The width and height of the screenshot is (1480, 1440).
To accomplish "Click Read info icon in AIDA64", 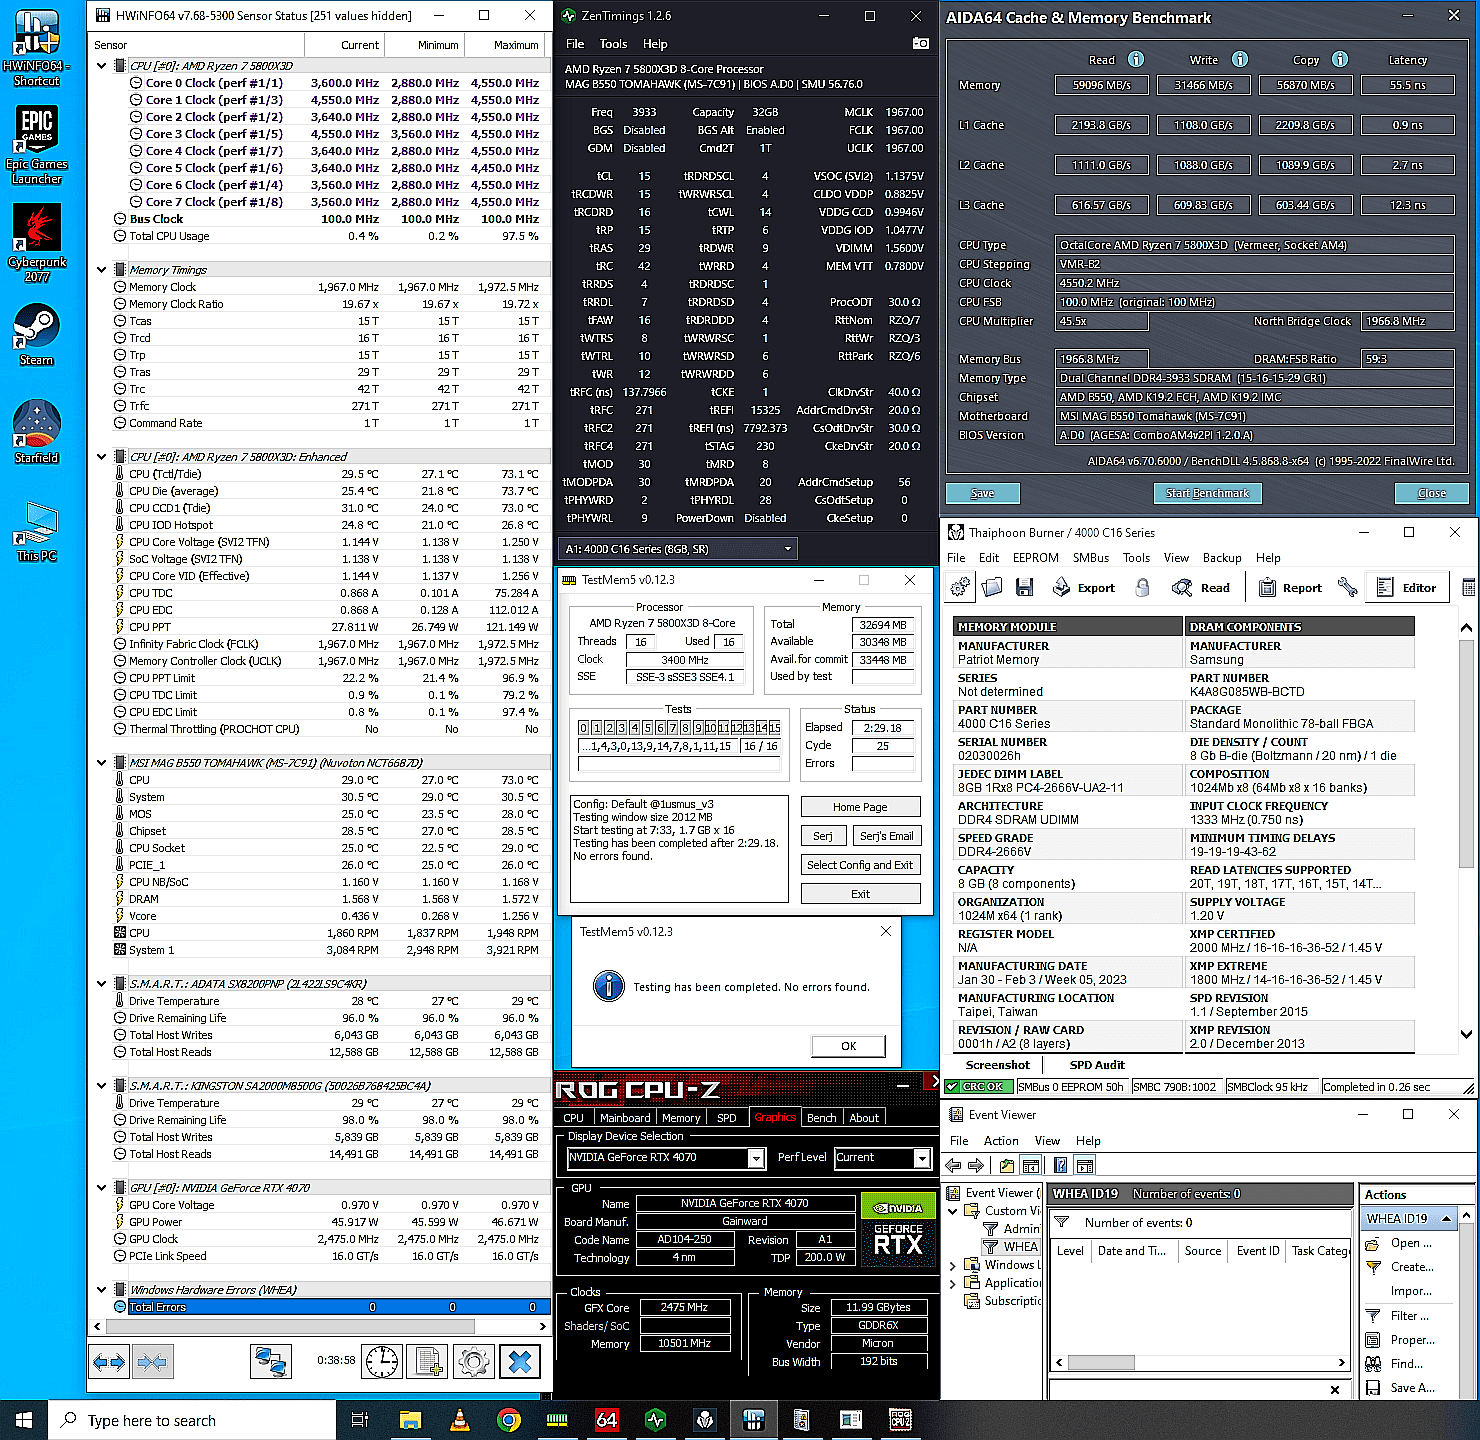I will click(1136, 59).
